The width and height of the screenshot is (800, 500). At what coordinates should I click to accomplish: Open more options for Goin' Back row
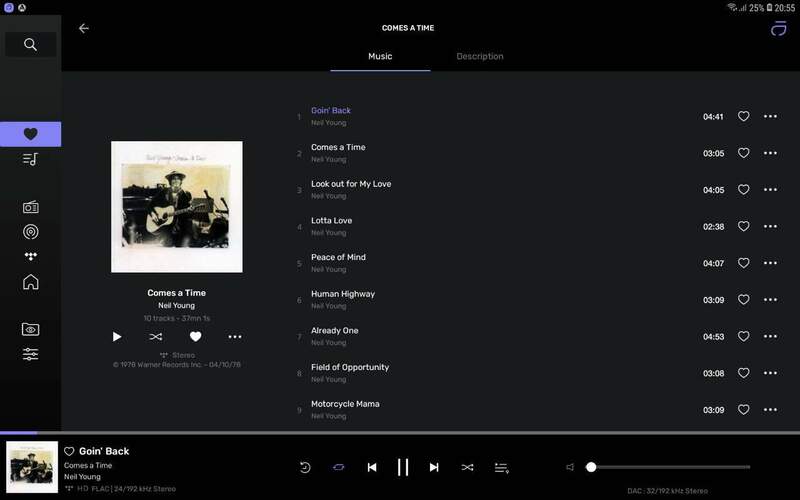(x=770, y=116)
